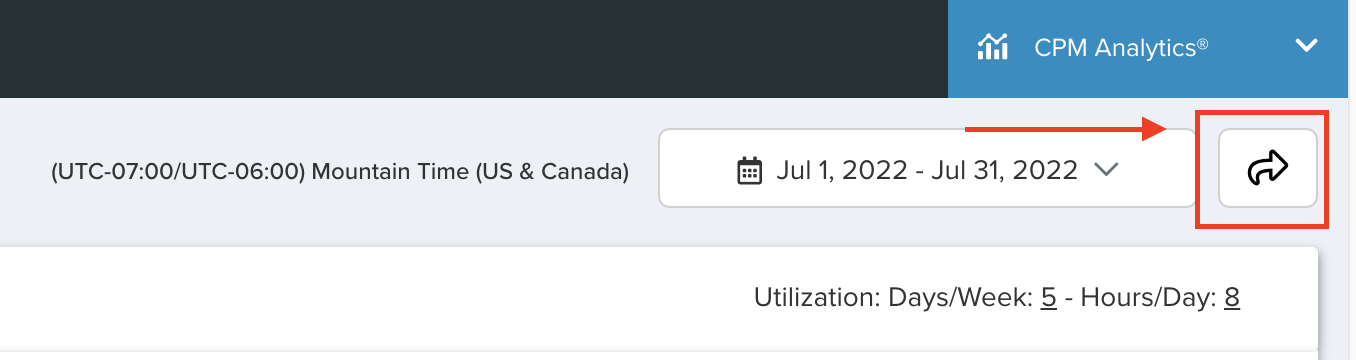Image resolution: width=1356 pixels, height=360 pixels.
Task: Click the Mountain Time timezone label
Action: tap(340, 172)
